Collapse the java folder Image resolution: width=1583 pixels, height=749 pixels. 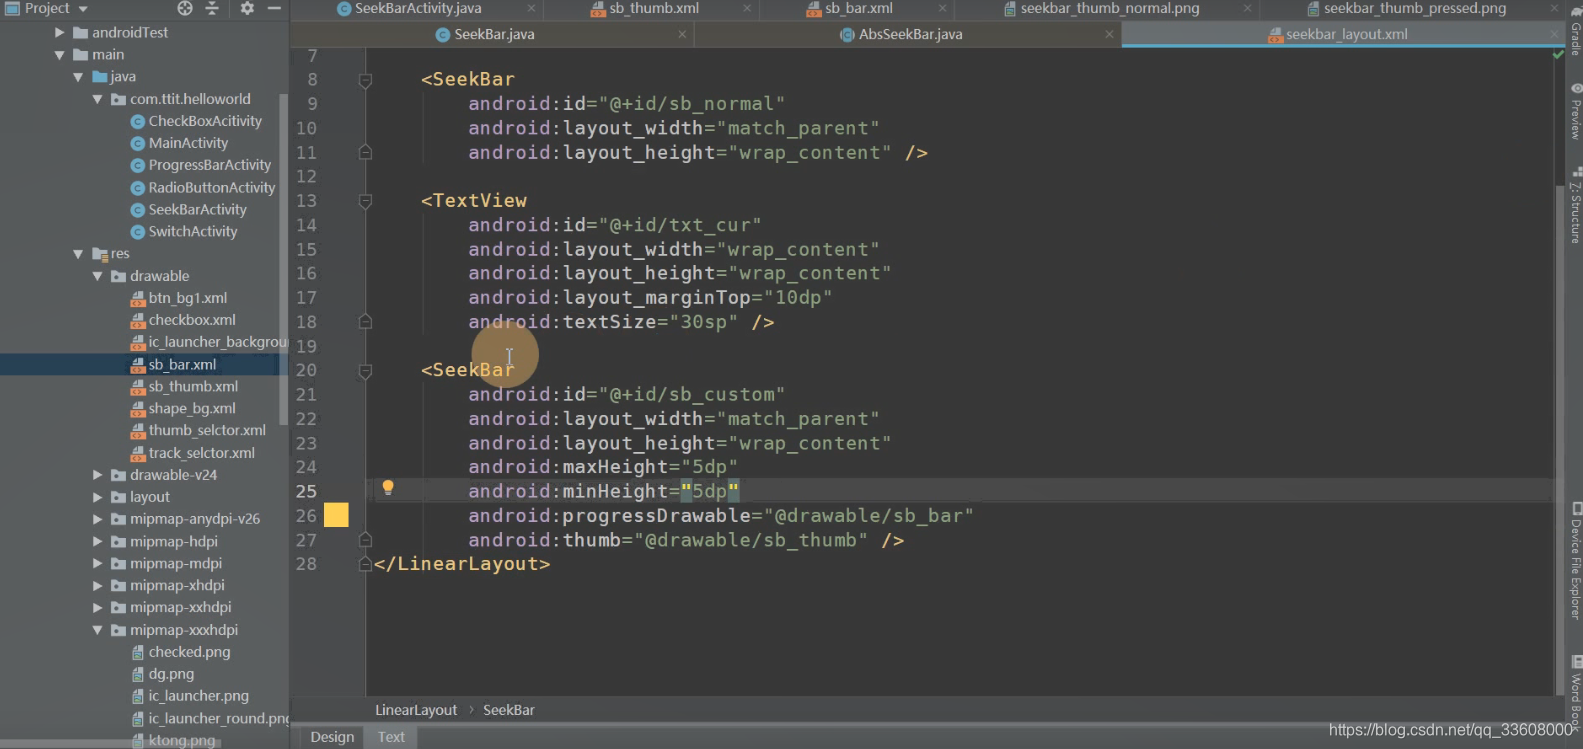pyautogui.click(x=78, y=77)
